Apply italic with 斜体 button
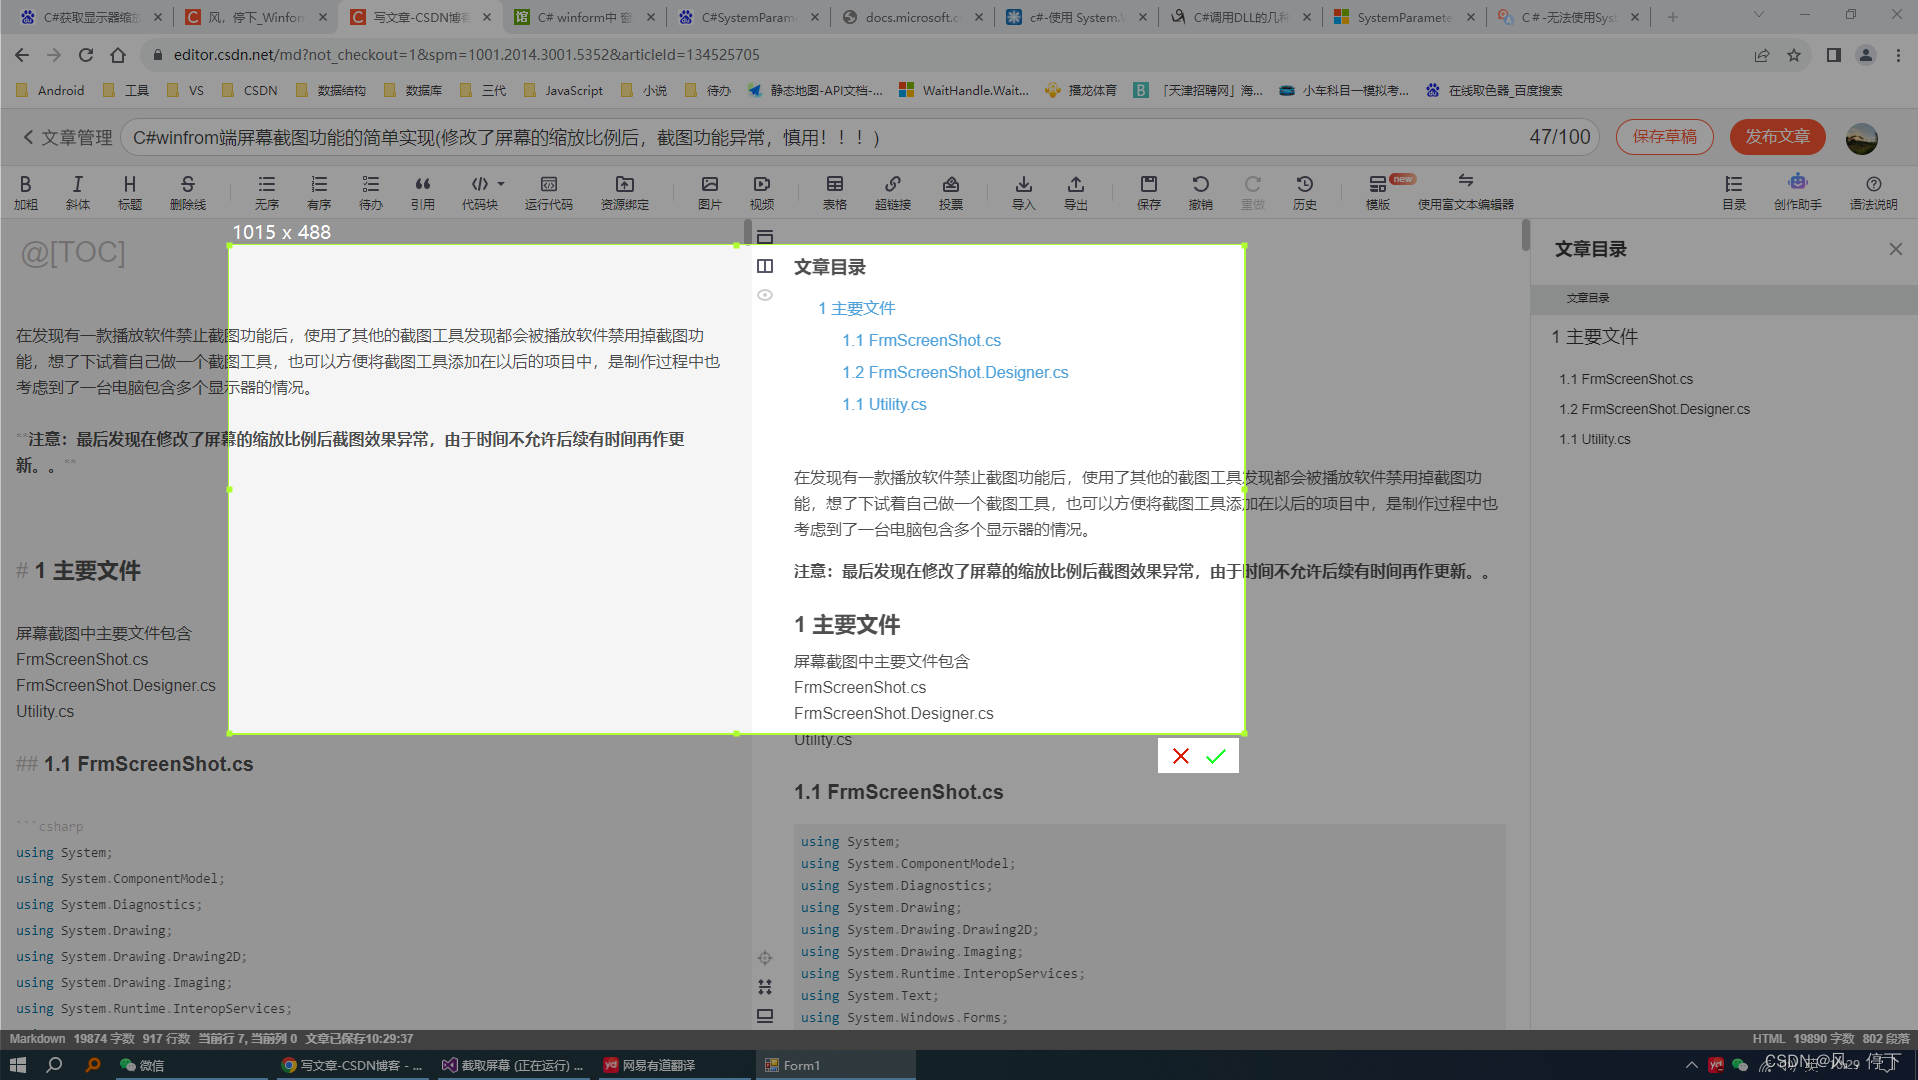The width and height of the screenshot is (1918, 1080). 78,192
